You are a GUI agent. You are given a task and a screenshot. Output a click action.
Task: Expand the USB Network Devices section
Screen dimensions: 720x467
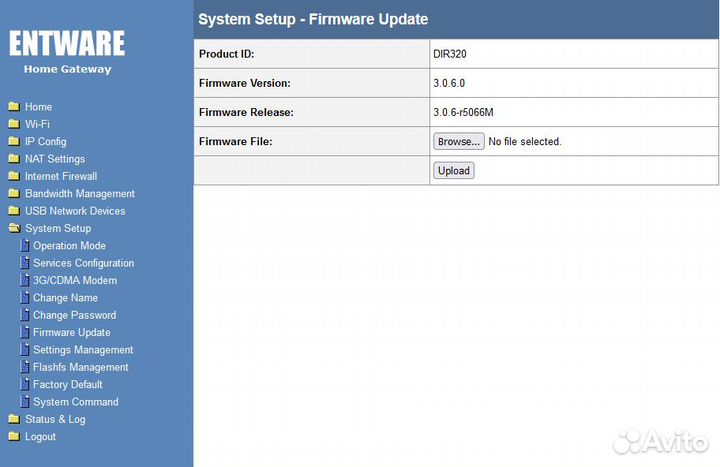point(75,211)
